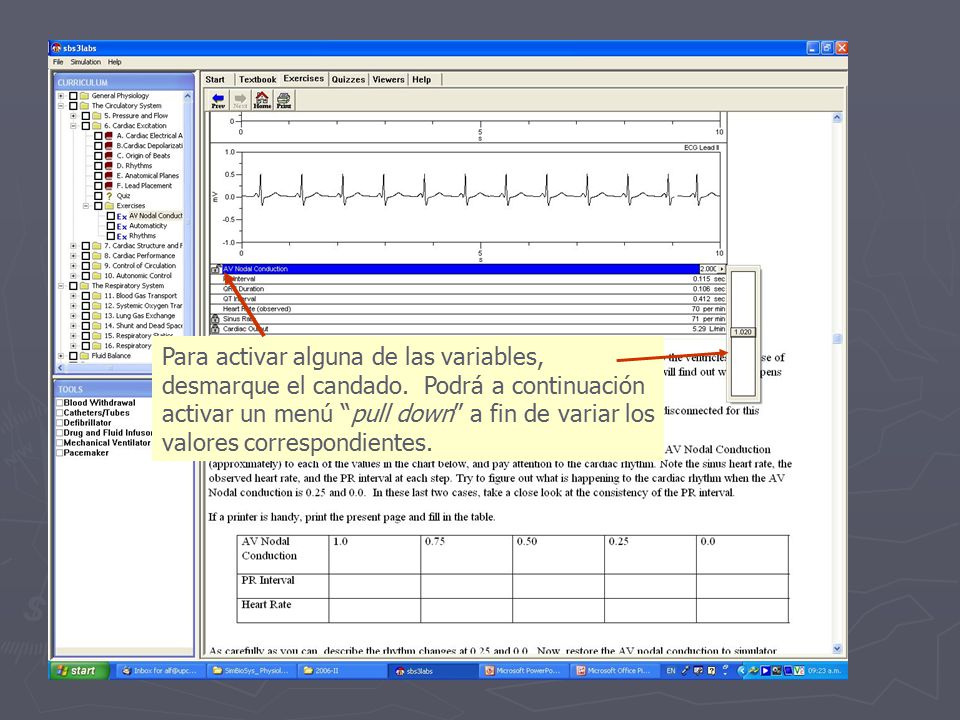
Task: Collapse The Circulatory System tree node
Action: pyautogui.click(x=61, y=106)
